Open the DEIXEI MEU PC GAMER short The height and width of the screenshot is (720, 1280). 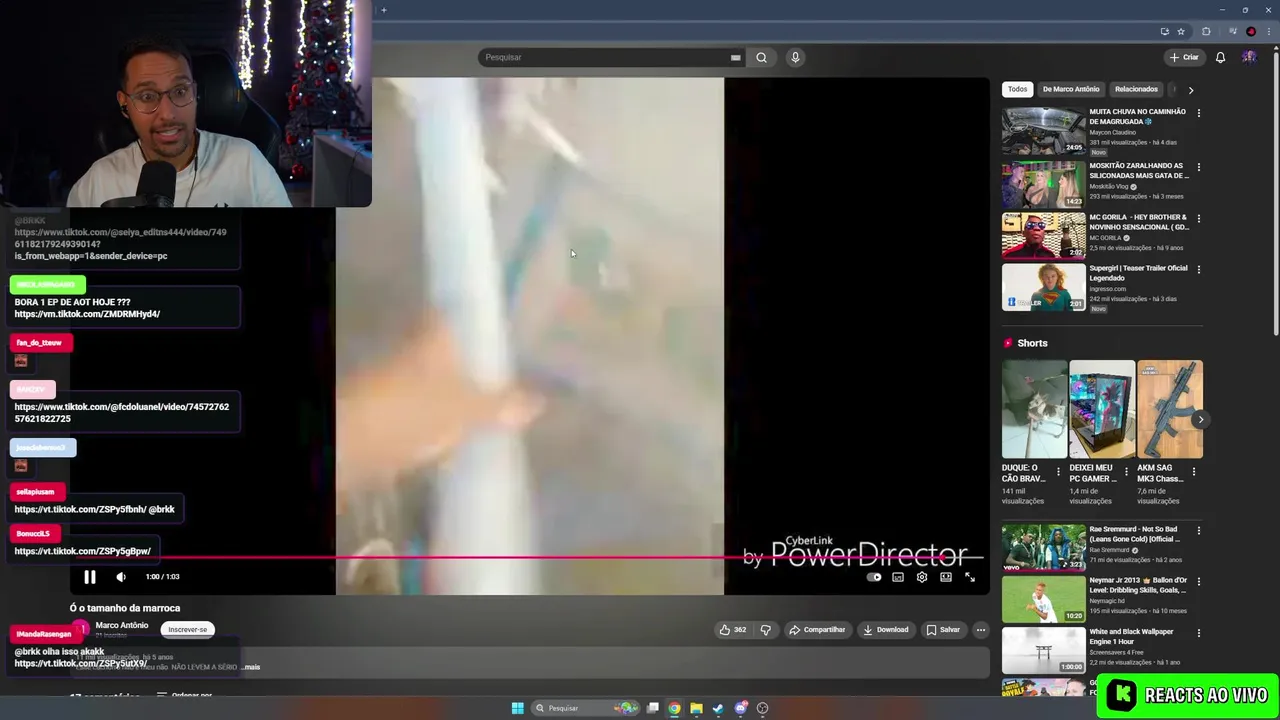[x=1102, y=409]
